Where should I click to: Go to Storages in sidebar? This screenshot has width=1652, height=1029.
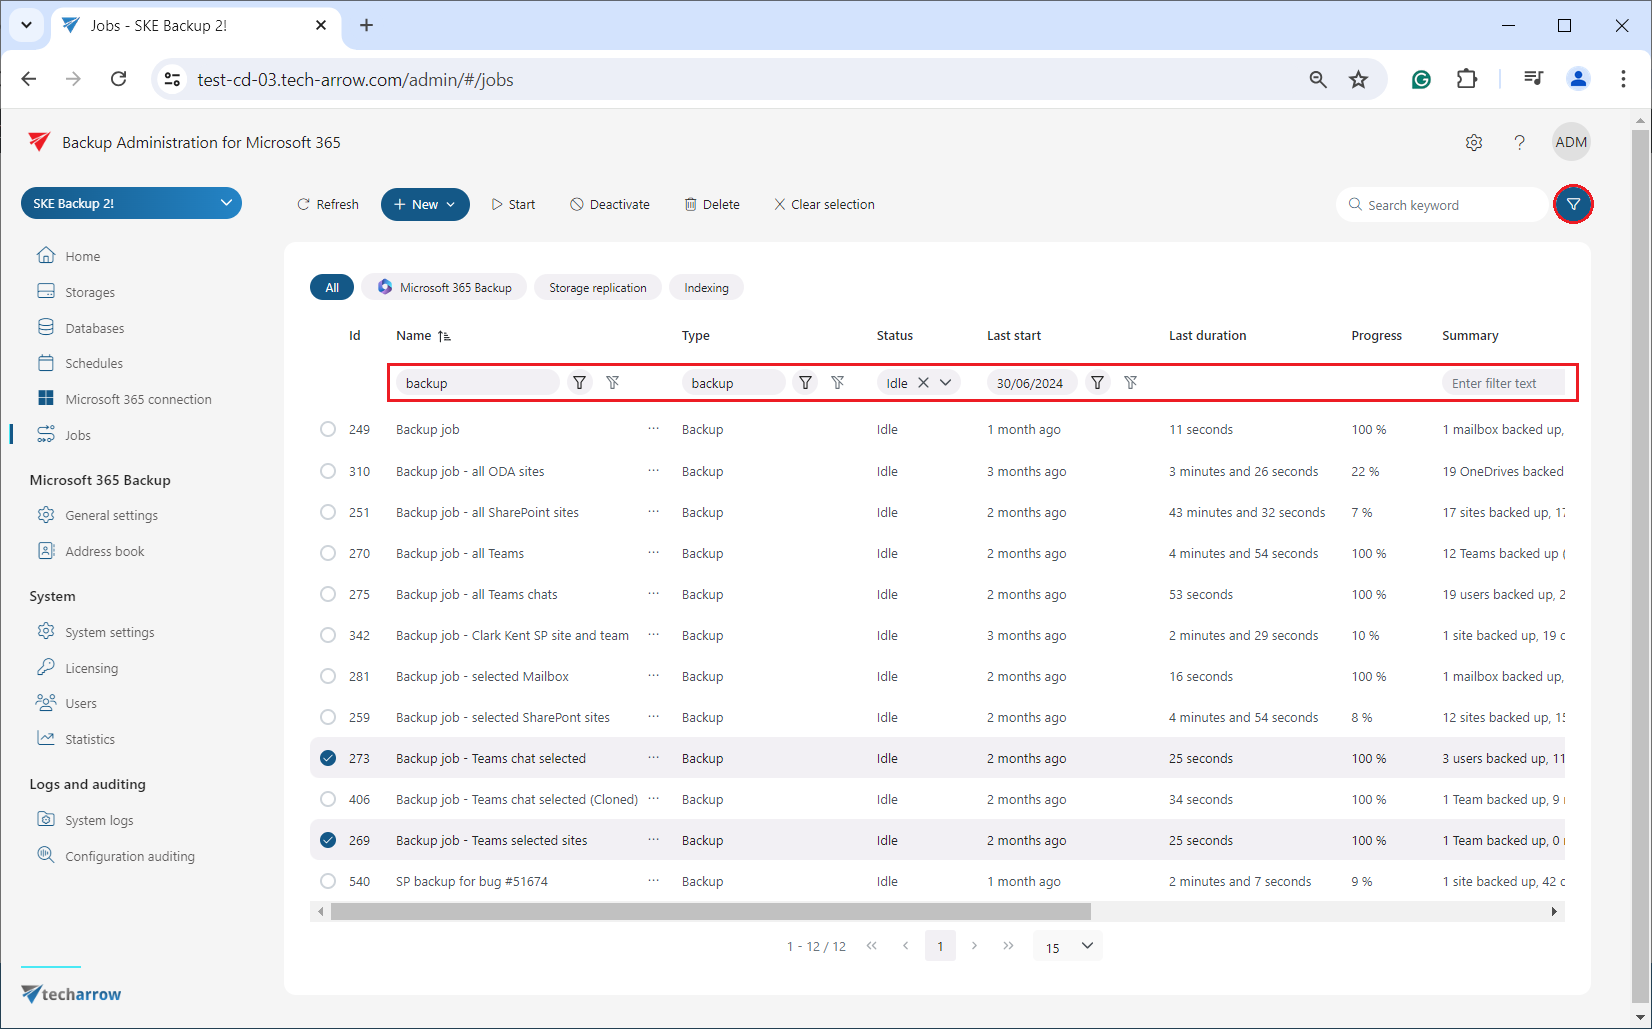(89, 292)
